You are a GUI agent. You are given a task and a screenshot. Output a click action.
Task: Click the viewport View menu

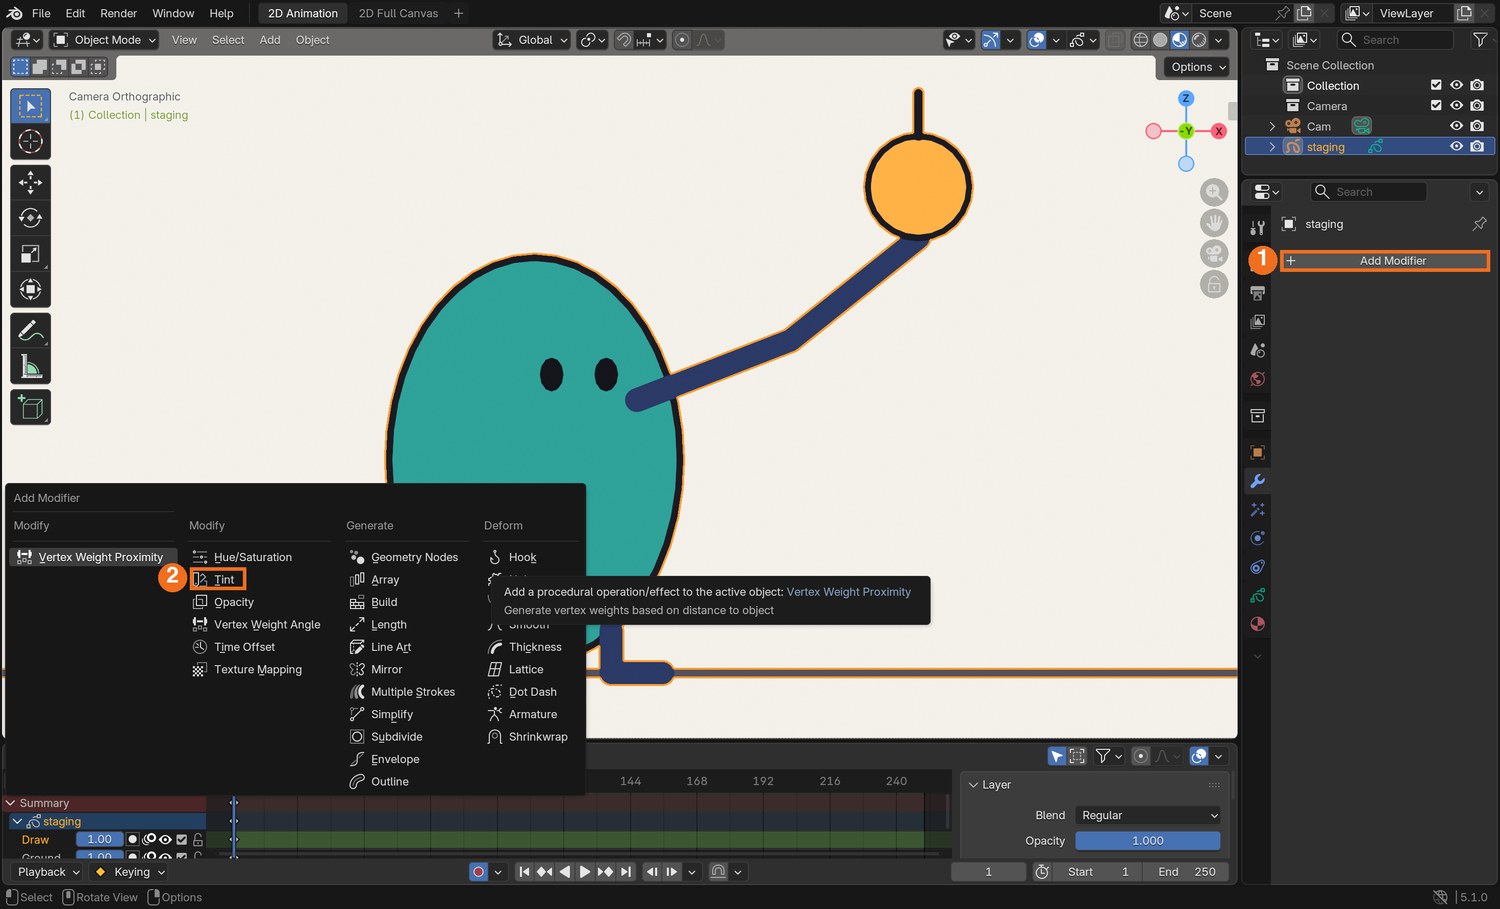[184, 40]
